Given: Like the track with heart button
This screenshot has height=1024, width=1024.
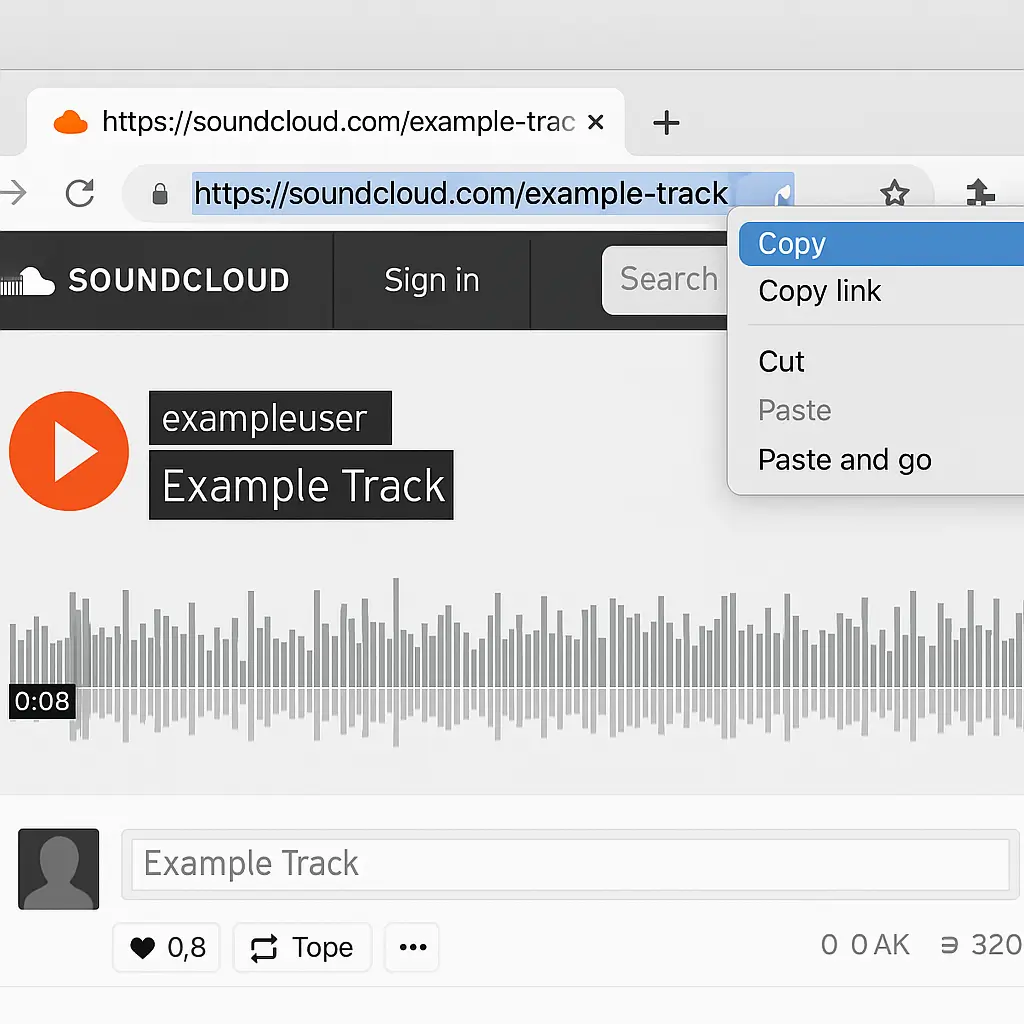Looking at the screenshot, I should pyautogui.click(x=166, y=947).
